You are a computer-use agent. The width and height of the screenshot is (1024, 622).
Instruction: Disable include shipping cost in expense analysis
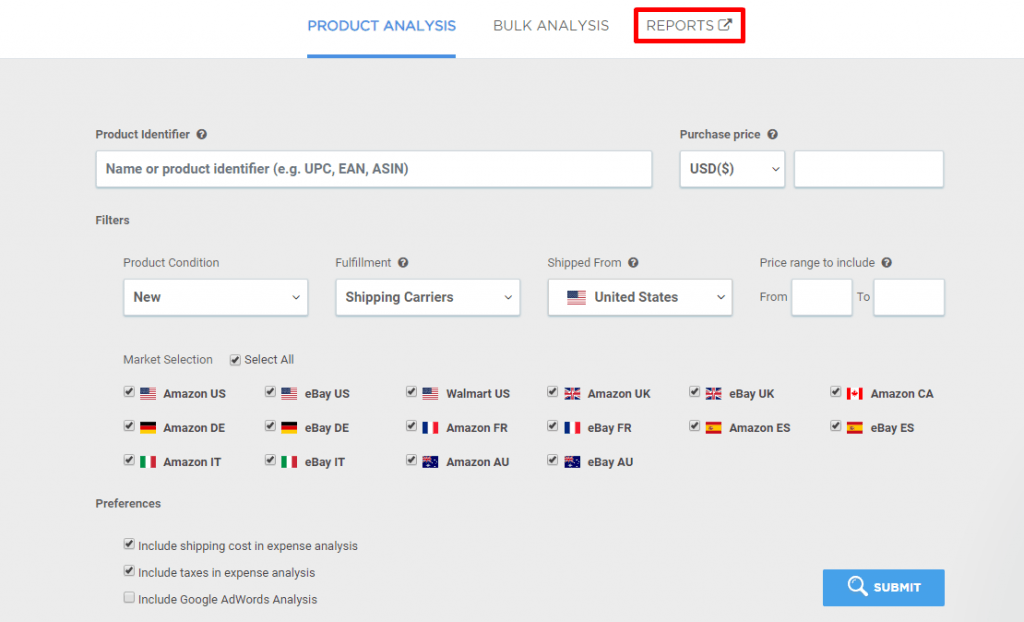[129, 544]
